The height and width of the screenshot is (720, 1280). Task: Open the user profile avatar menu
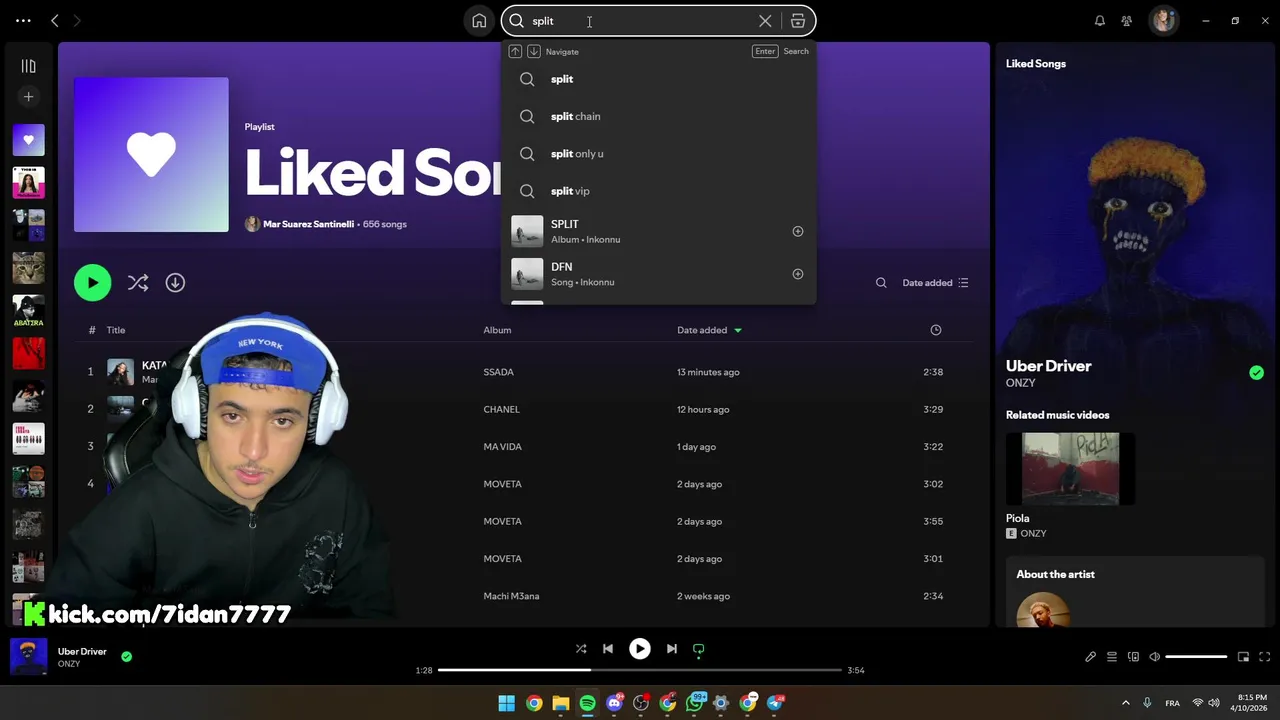click(x=1163, y=20)
